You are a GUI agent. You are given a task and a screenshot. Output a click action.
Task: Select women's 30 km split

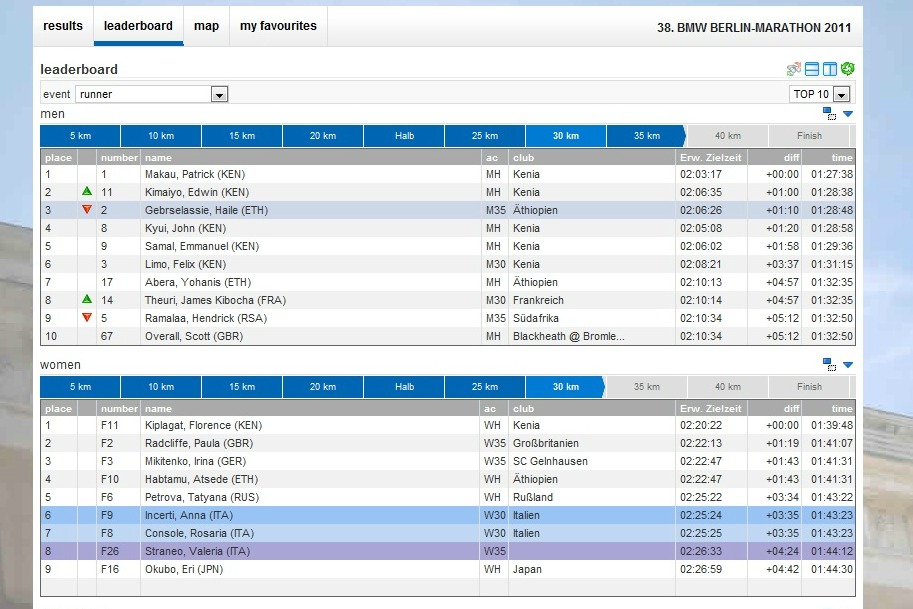coord(566,387)
